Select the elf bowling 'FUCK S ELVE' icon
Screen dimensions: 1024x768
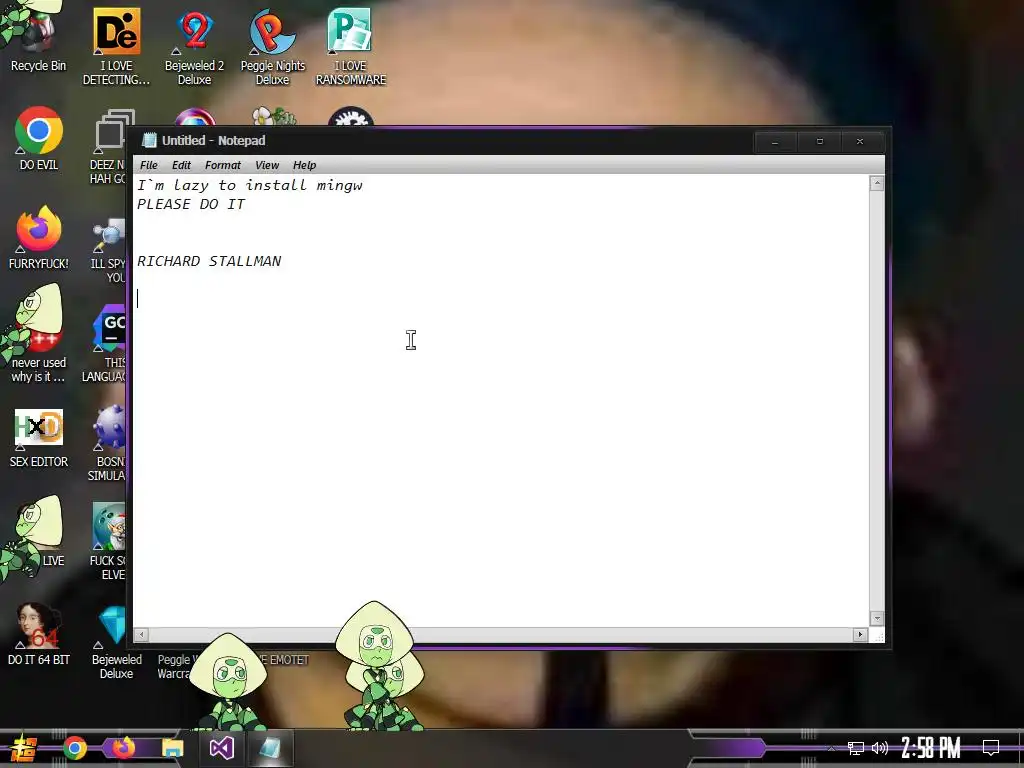tap(108, 541)
